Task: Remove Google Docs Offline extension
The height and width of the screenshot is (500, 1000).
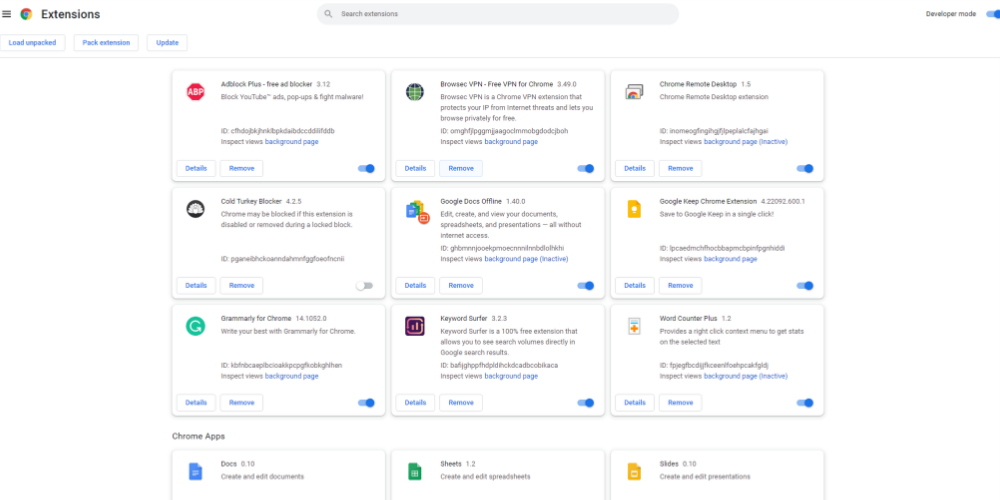Action: point(461,286)
